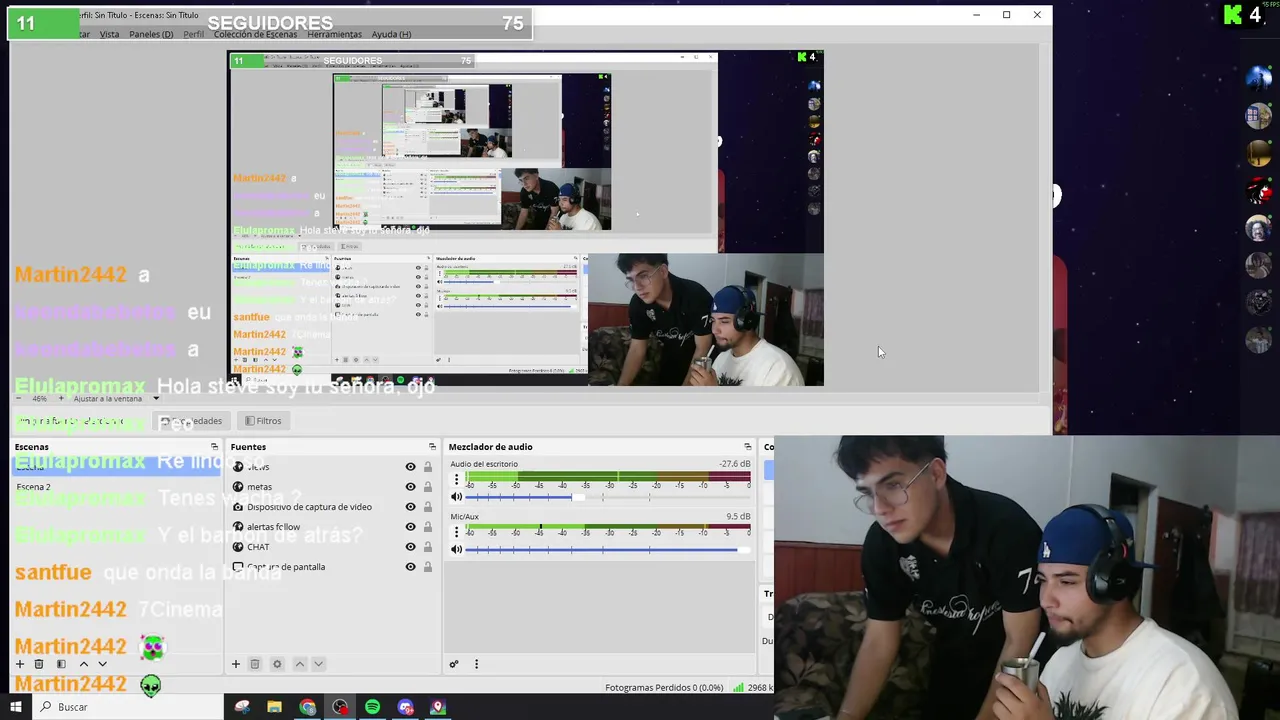This screenshot has width=1280, height=720.
Task: Move scene up in Escenas panel
Action: (83, 664)
